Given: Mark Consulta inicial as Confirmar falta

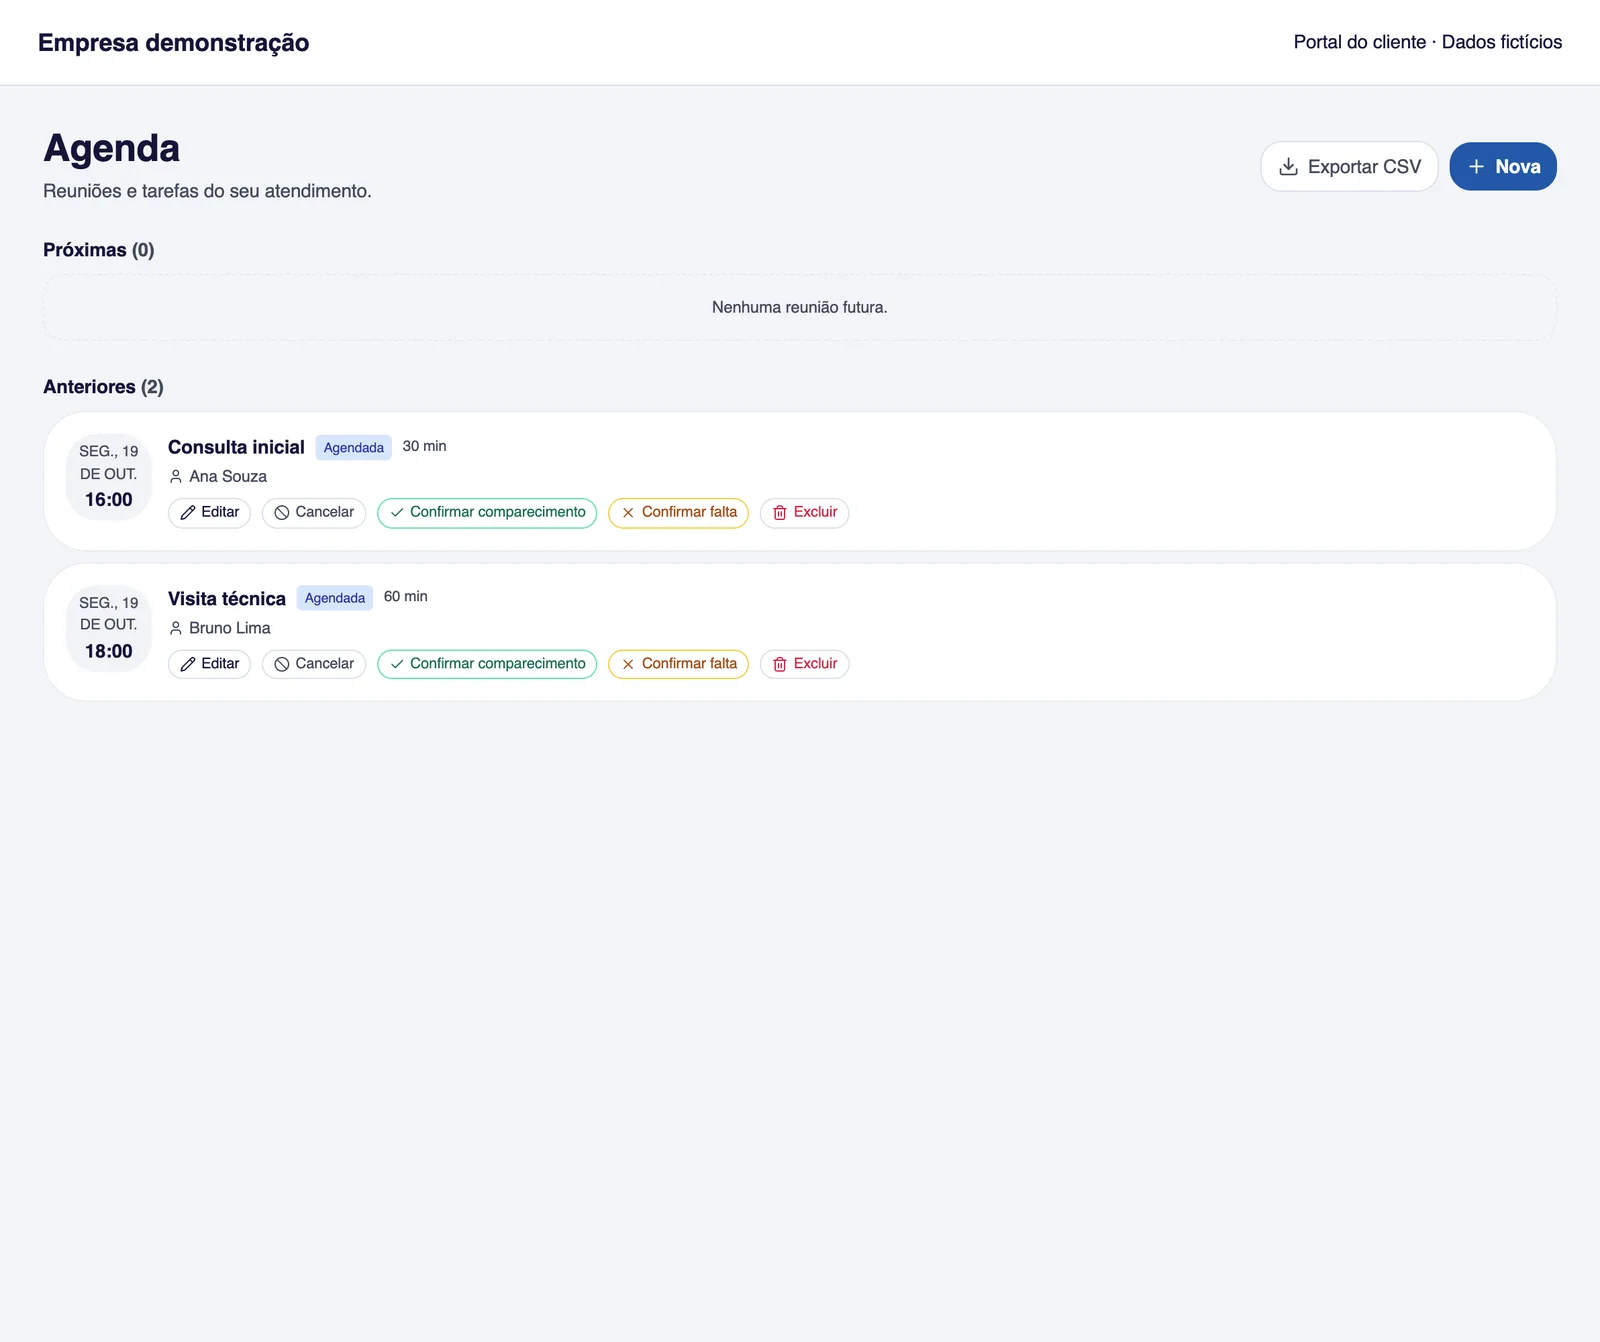Looking at the screenshot, I should click(678, 512).
